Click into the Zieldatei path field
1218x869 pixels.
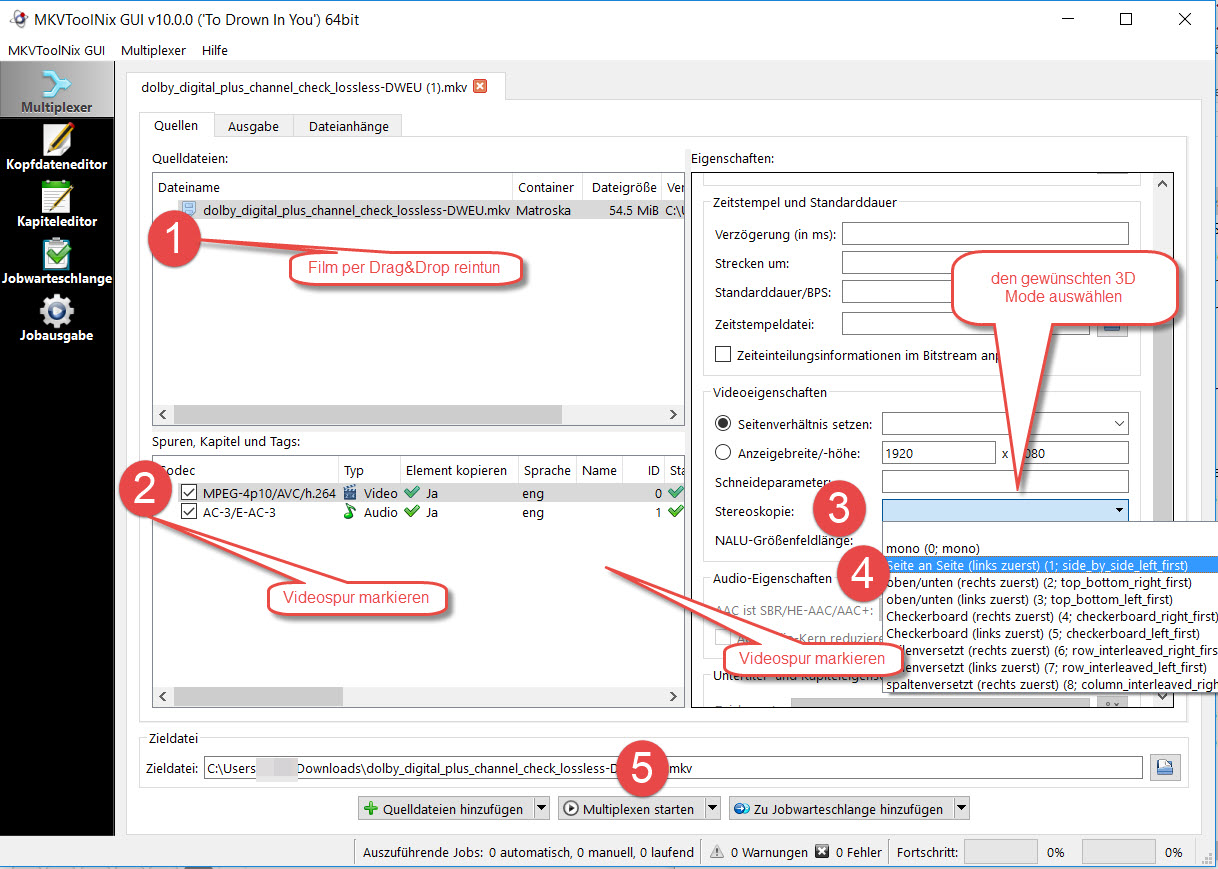pos(673,768)
